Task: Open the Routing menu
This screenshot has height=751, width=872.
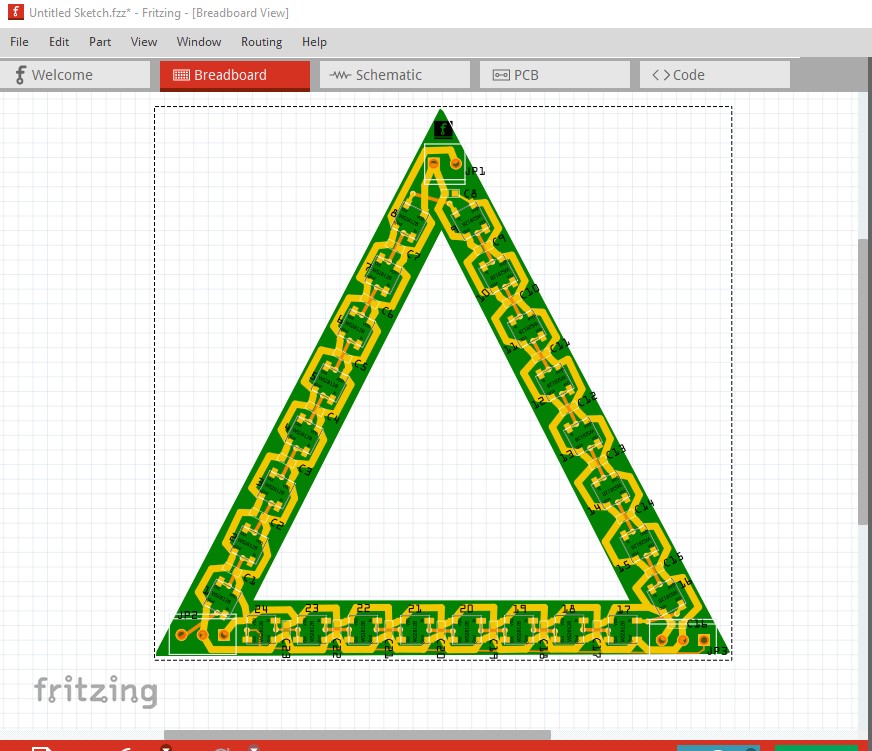Action: [x=261, y=42]
